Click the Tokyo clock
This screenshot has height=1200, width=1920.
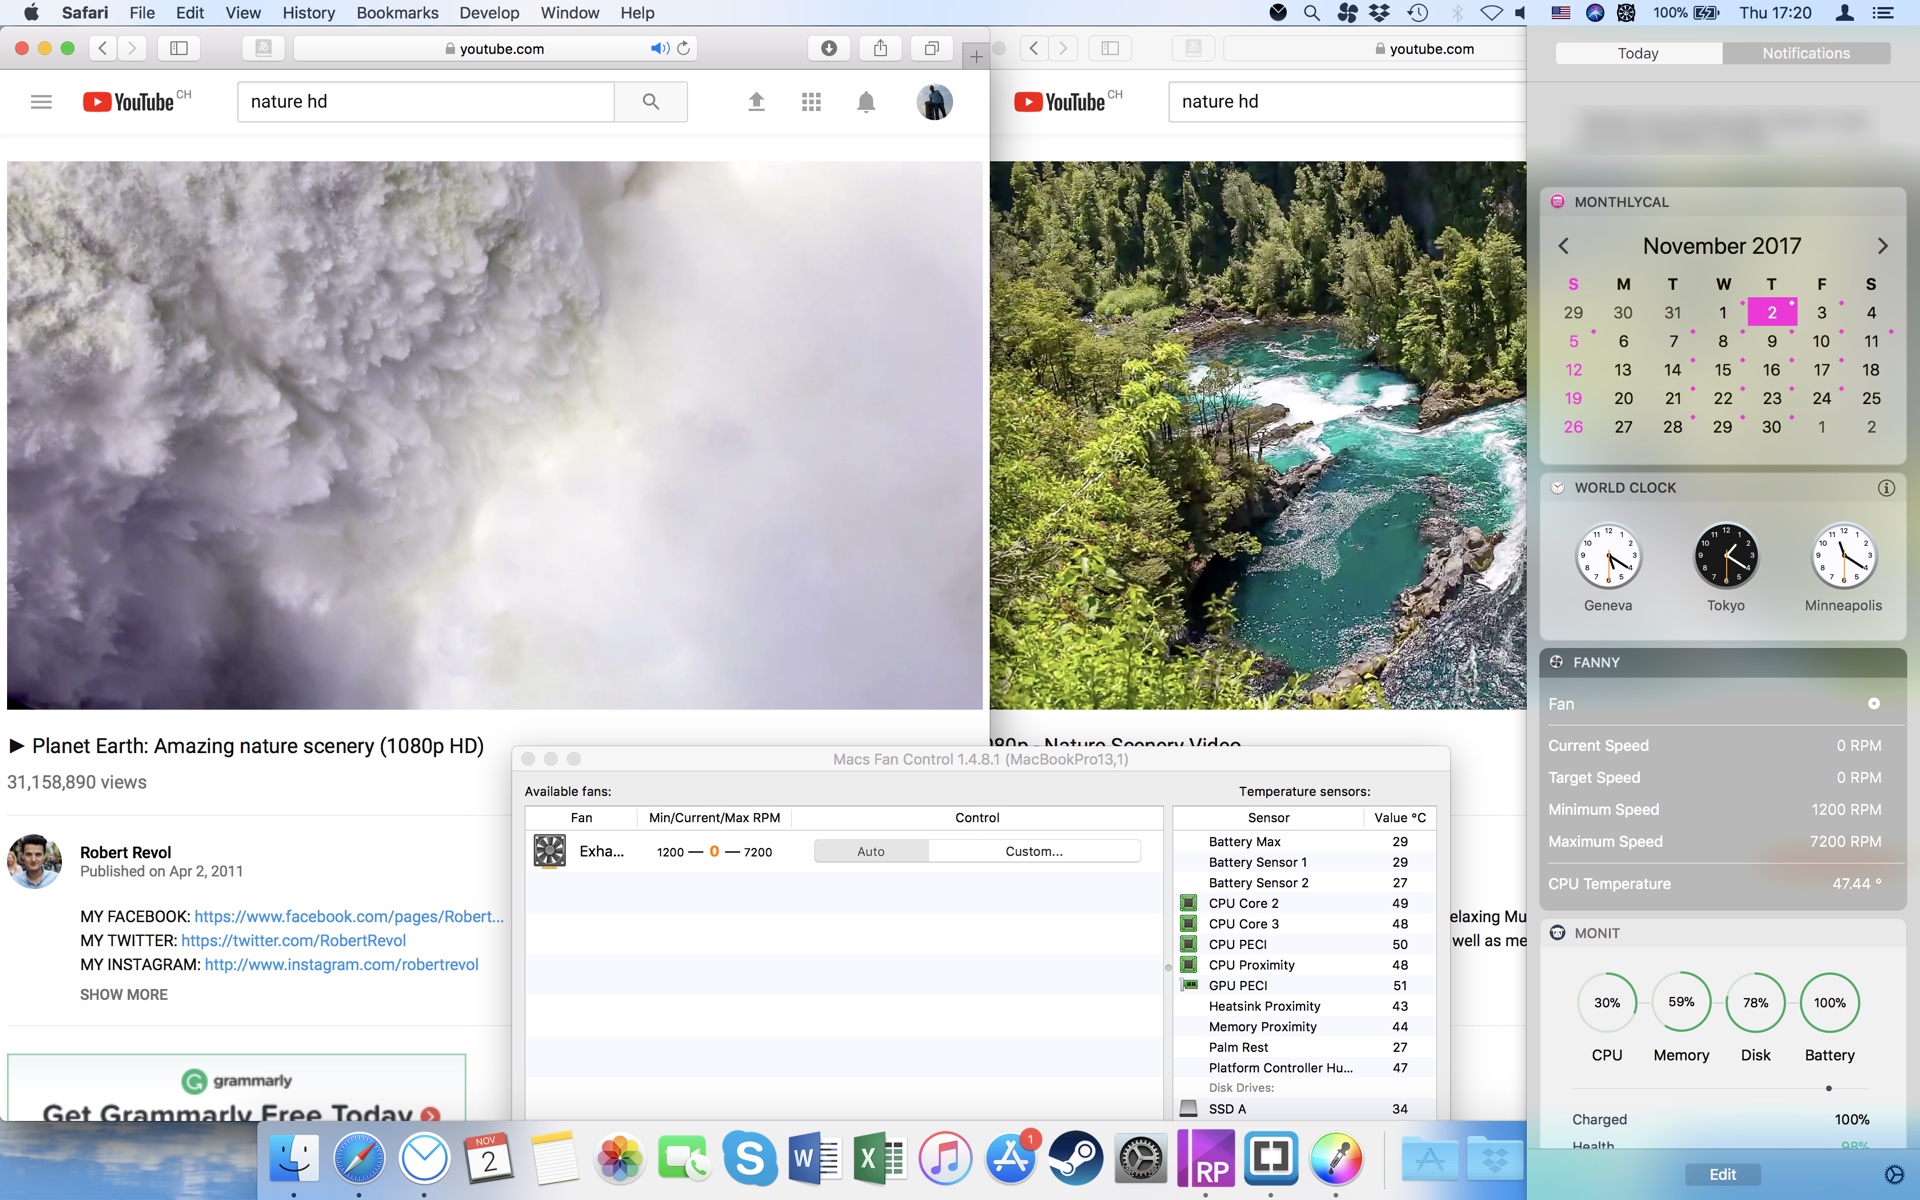coord(1725,557)
